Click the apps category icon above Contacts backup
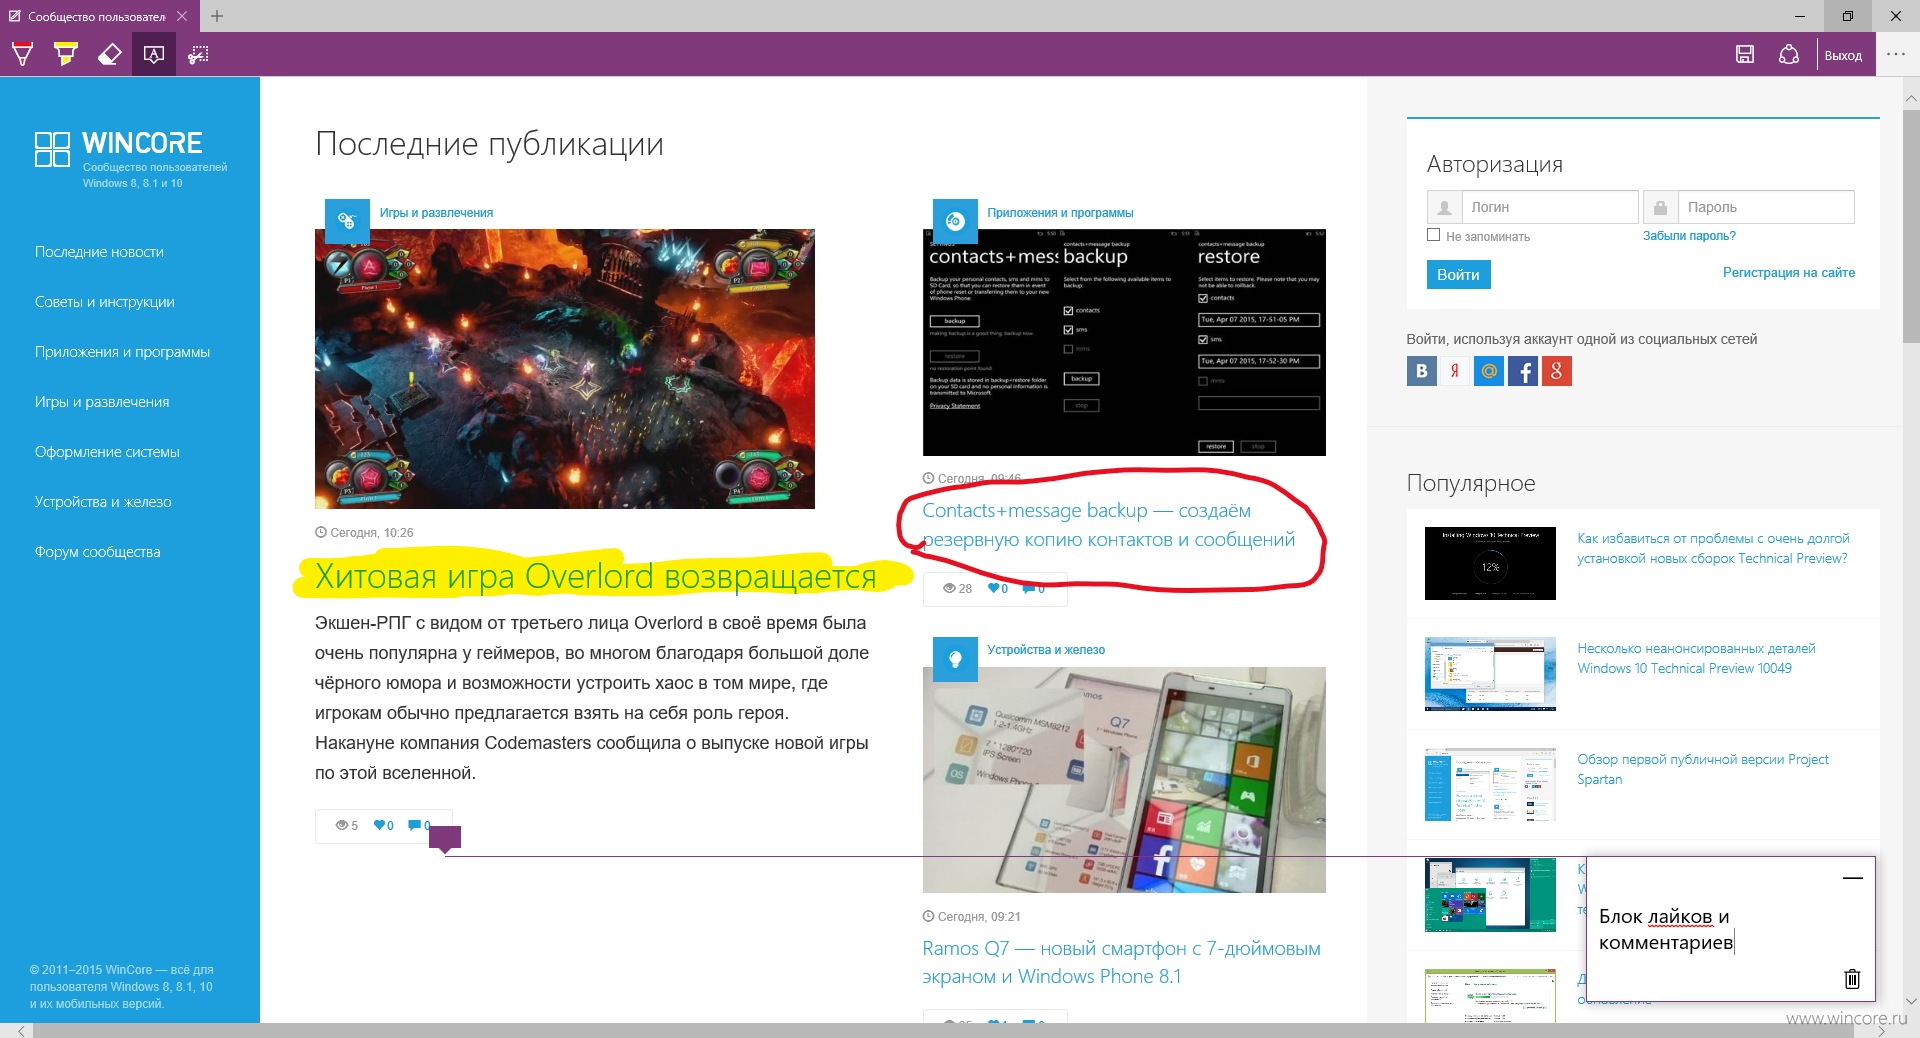 click(x=955, y=221)
